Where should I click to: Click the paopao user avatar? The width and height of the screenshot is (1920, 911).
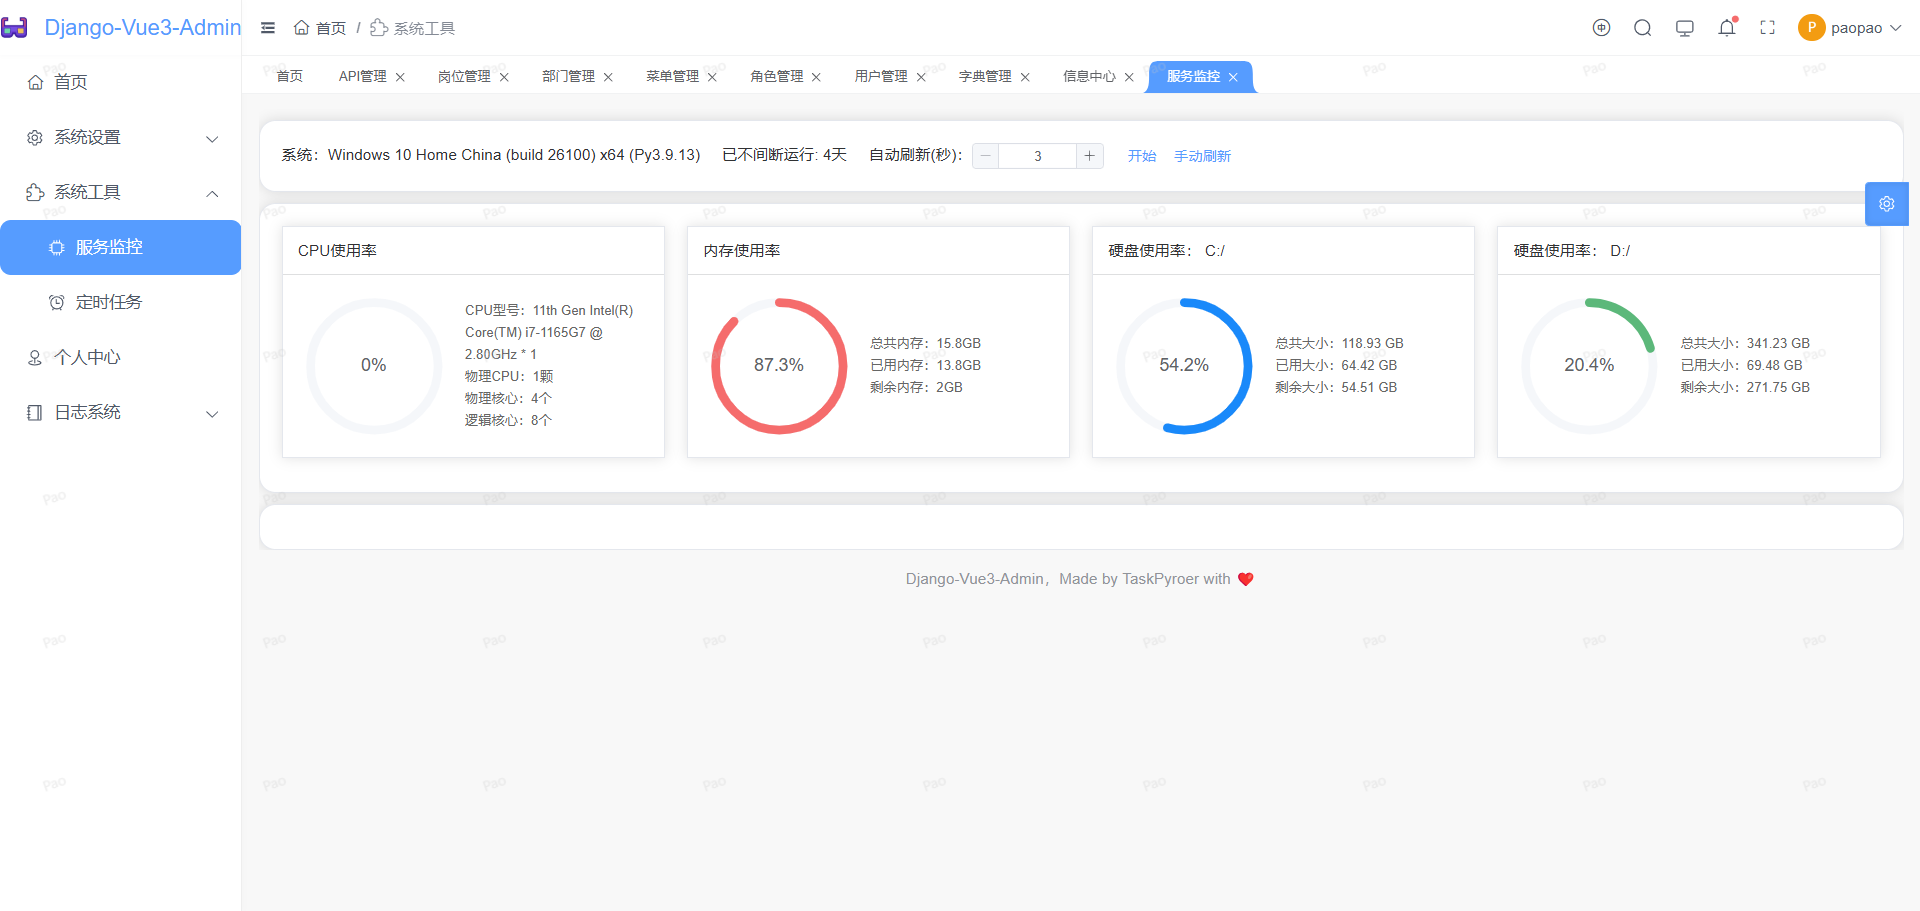(x=1811, y=28)
